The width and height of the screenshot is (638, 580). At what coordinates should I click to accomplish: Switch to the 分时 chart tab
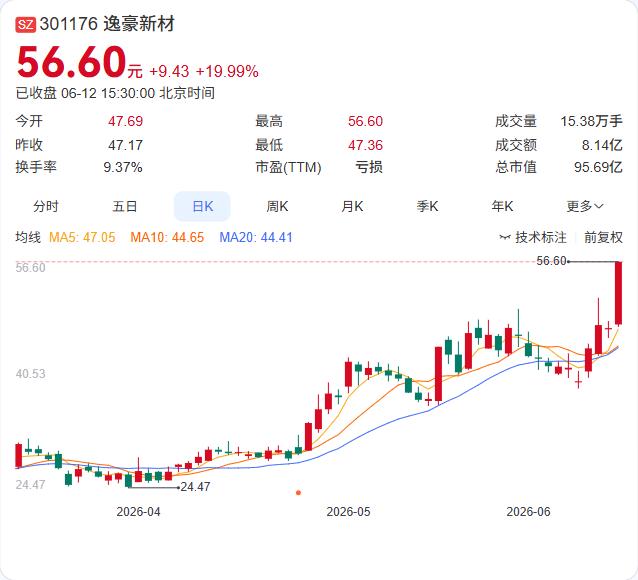coord(46,206)
